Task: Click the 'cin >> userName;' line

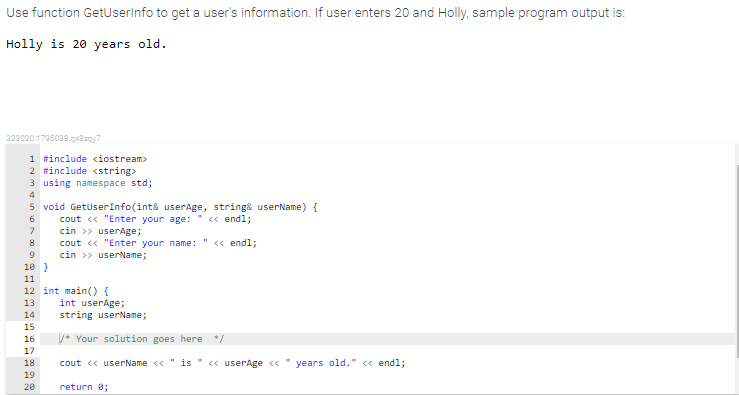Action: pos(103,255)
